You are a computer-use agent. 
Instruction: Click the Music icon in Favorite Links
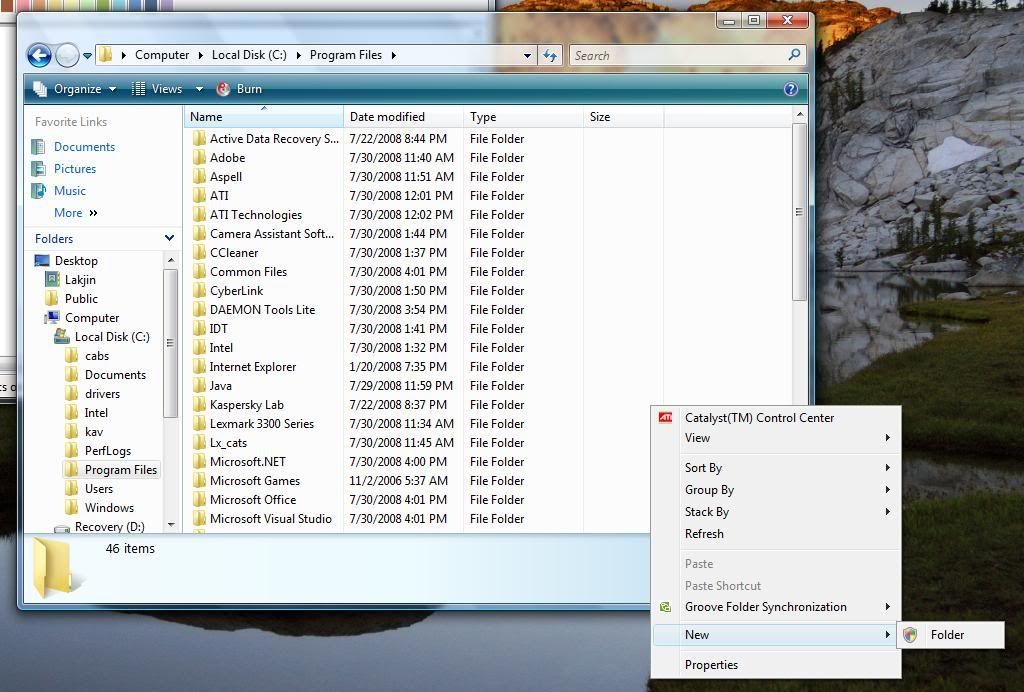tap(39, 191)
